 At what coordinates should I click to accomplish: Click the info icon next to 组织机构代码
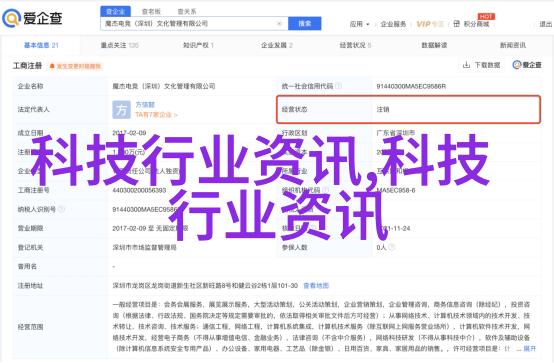[x=325, y=190]
